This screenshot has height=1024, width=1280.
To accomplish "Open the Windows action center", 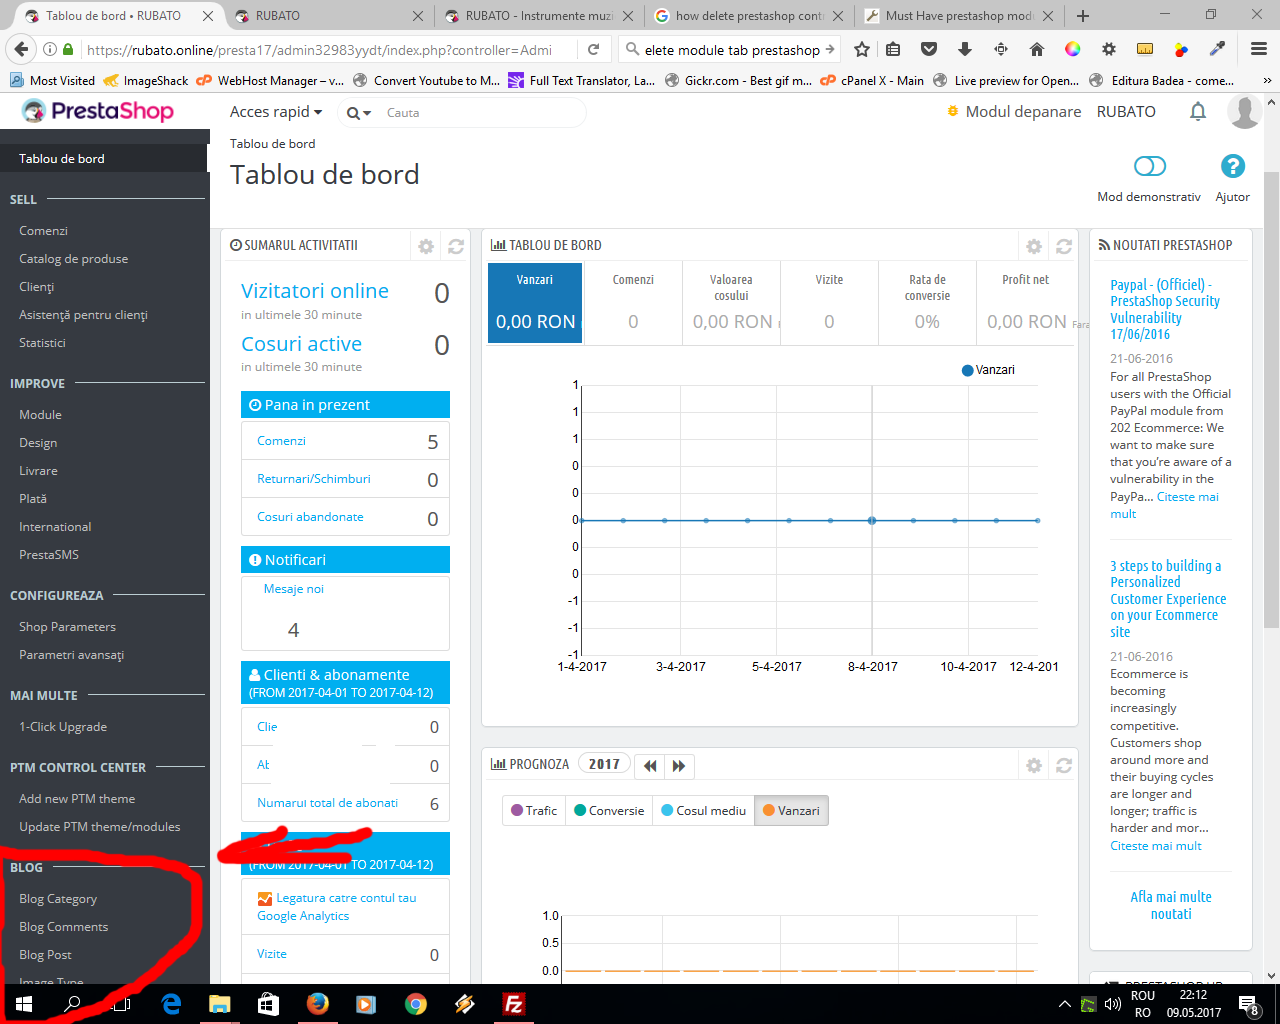I will coord(1249,1004).
